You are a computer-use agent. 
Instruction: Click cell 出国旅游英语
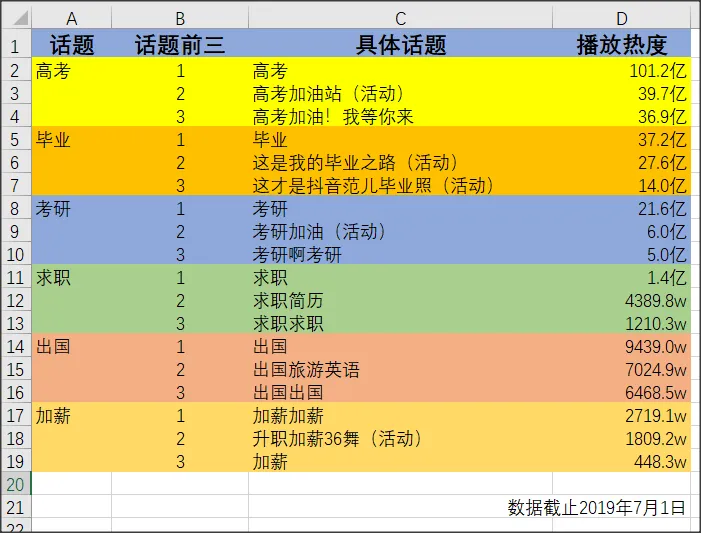(401, 369)
